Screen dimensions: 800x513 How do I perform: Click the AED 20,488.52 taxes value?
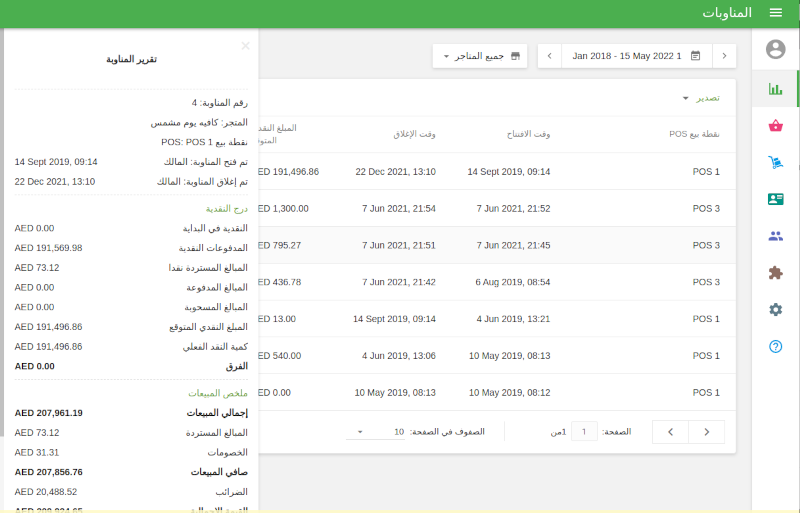coord(46,492)
